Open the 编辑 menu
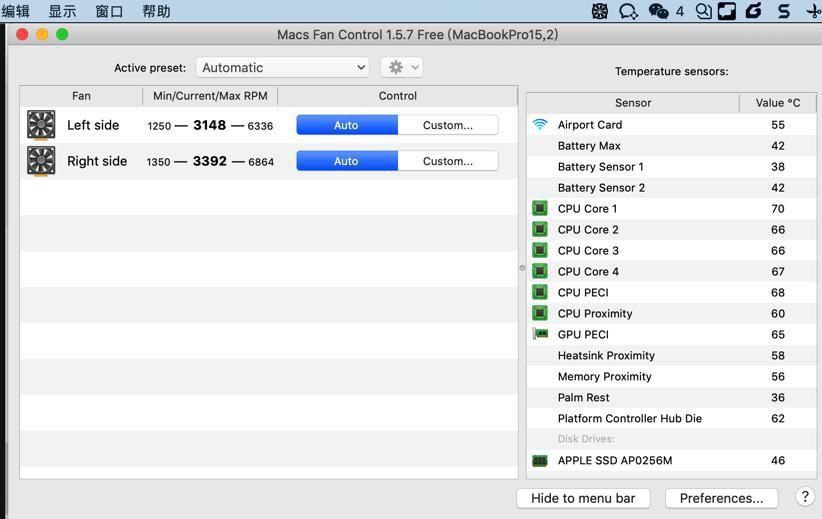 pyautogui.click(x=15, y=11)
